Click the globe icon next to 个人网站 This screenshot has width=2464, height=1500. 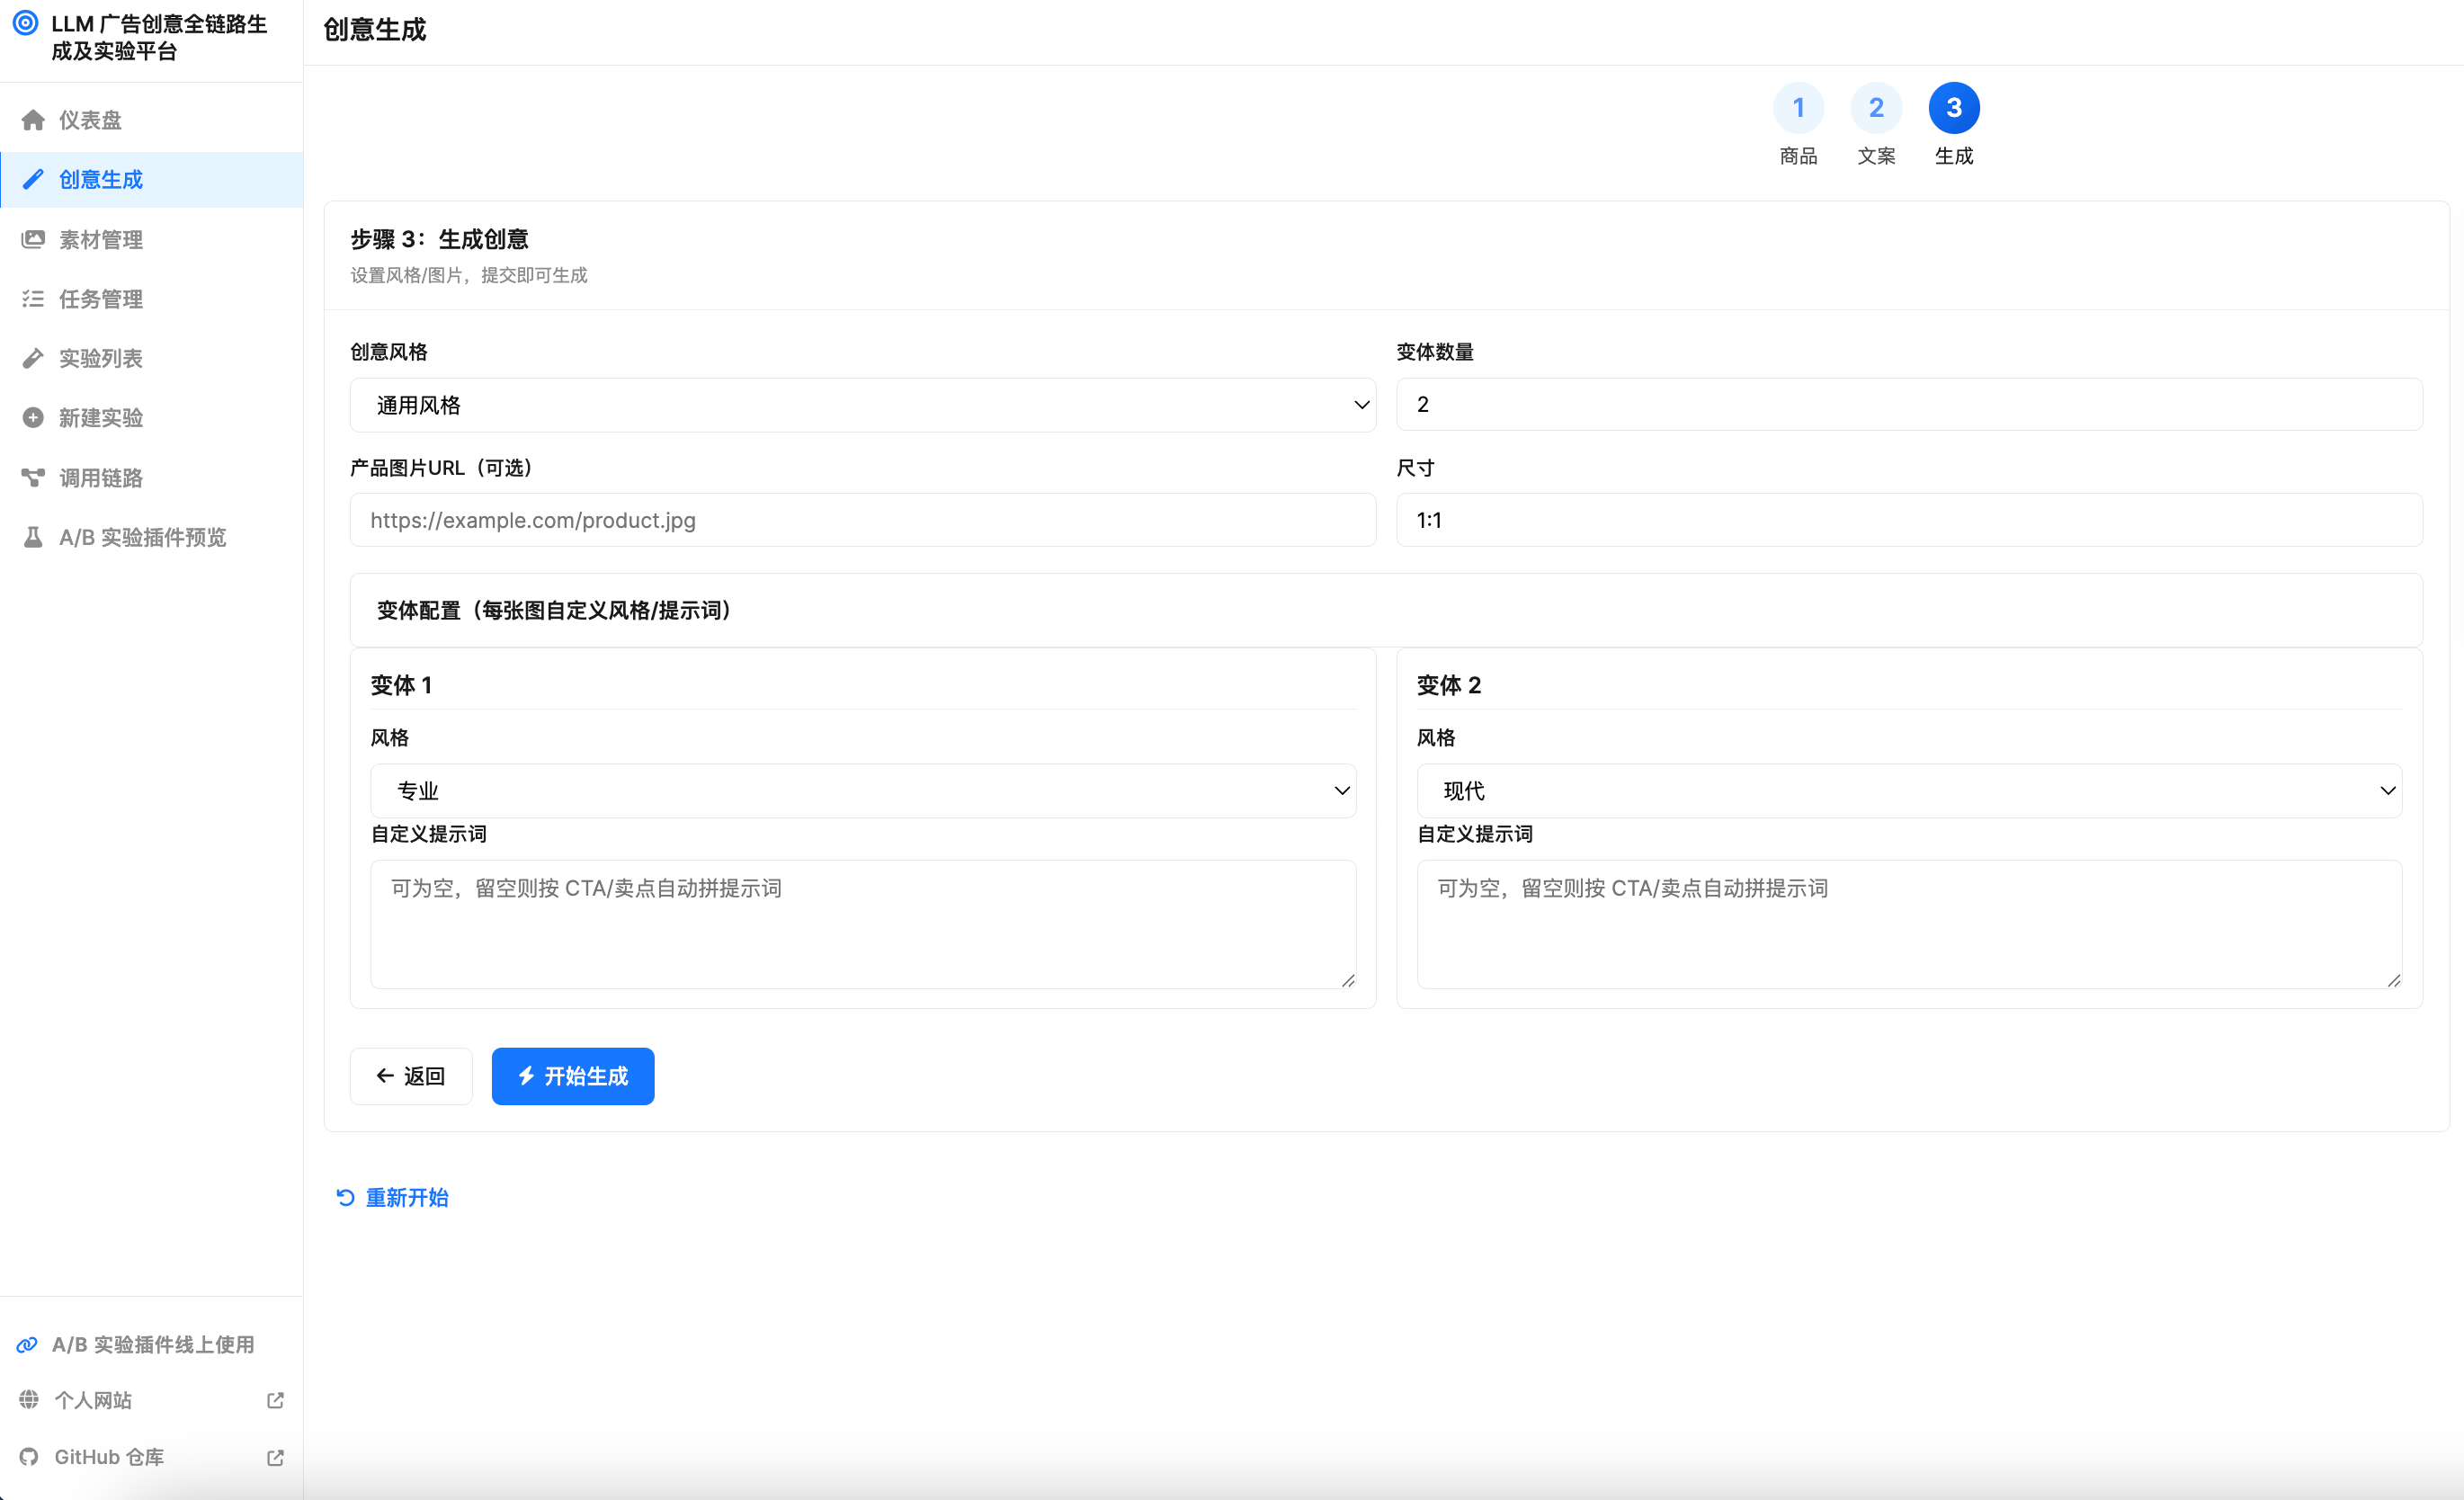tap(29, 1399)
